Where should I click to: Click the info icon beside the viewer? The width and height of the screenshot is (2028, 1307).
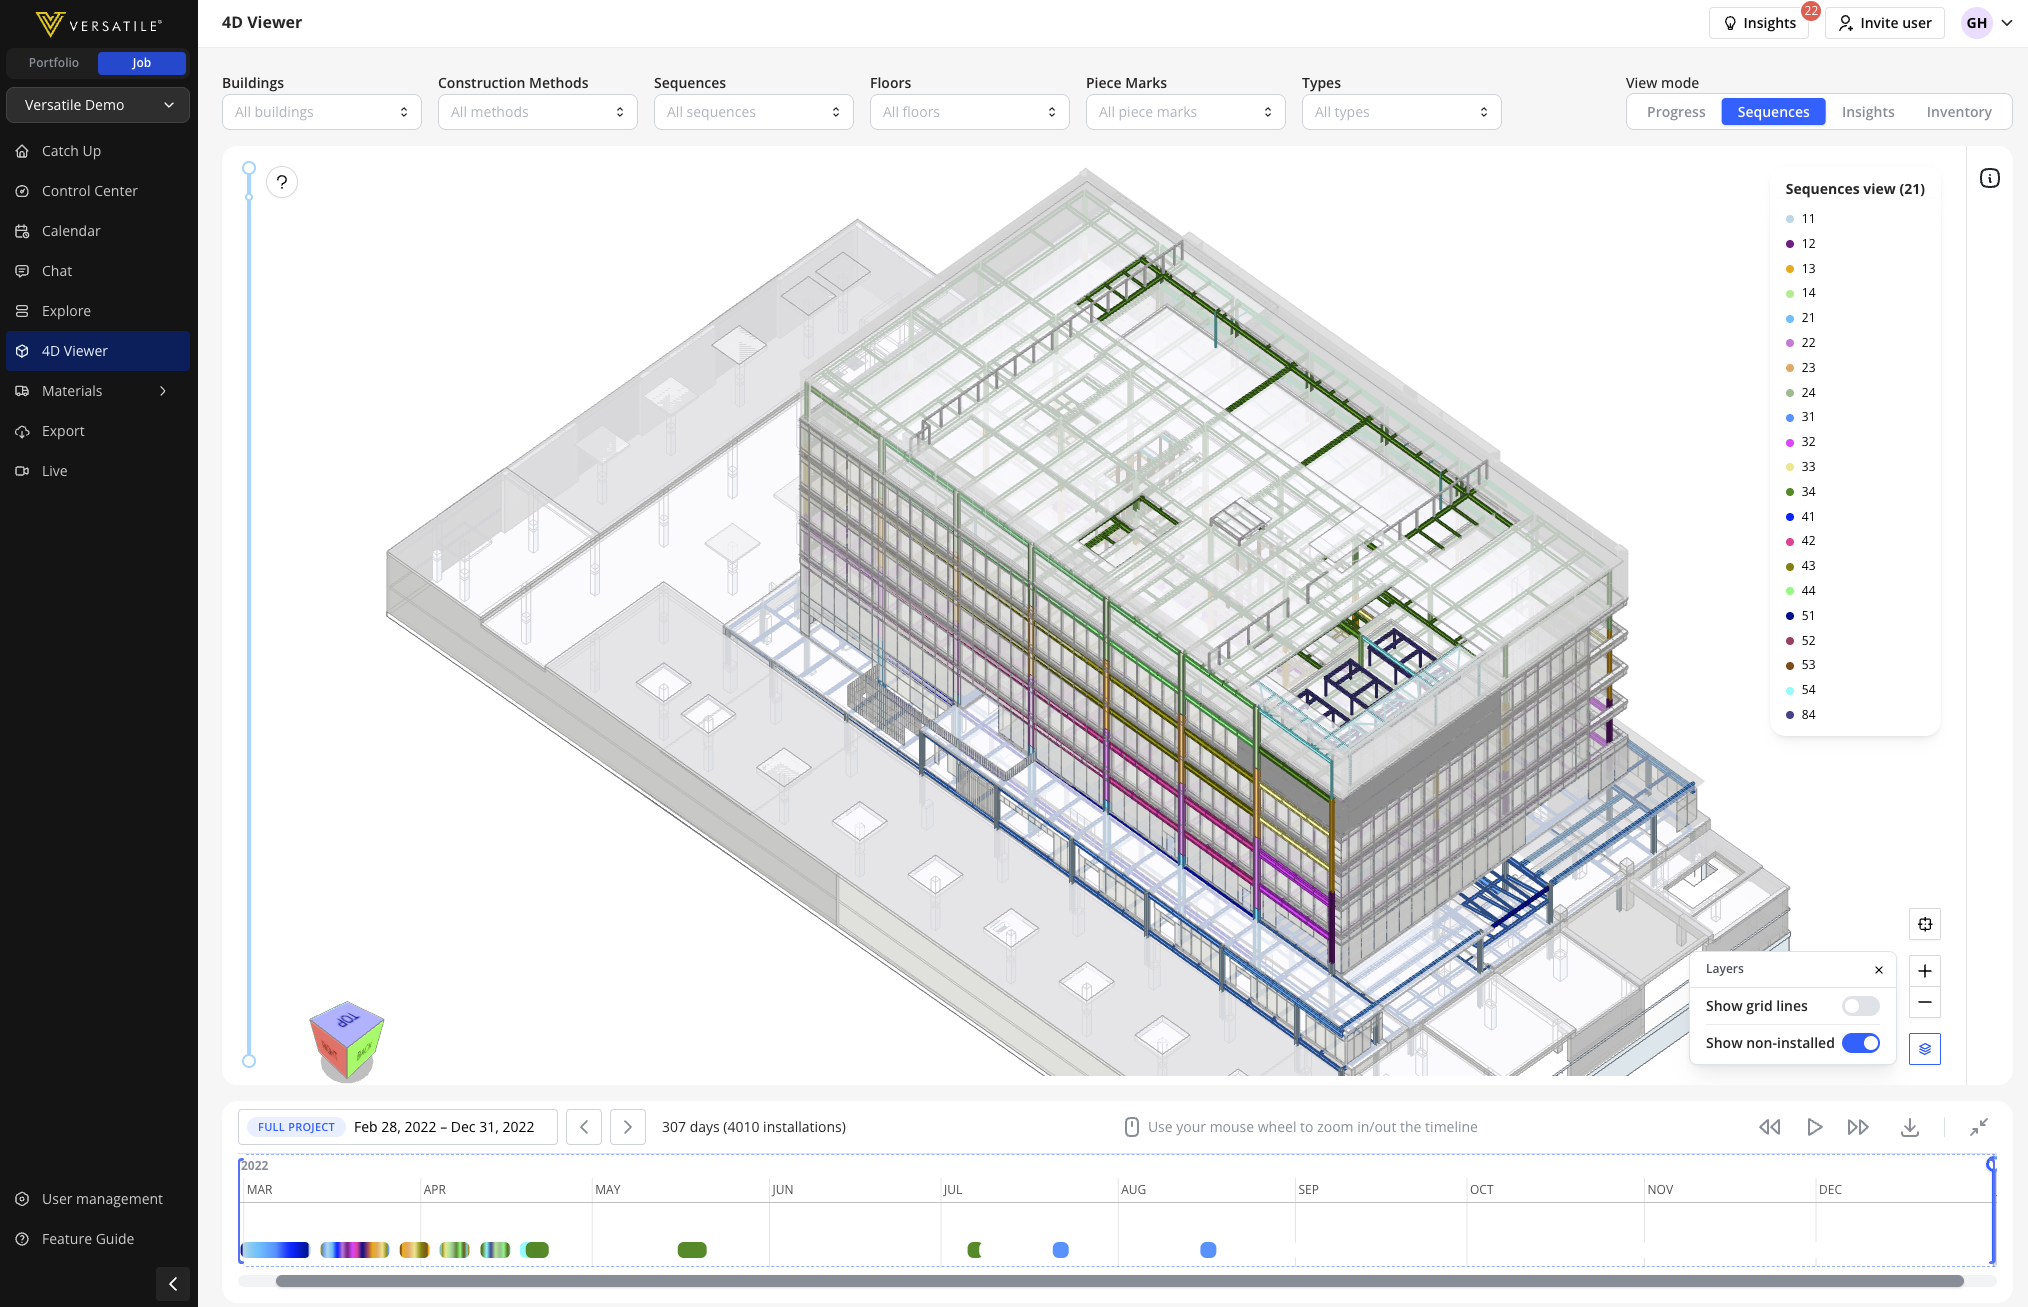(x=1990, y=178)
